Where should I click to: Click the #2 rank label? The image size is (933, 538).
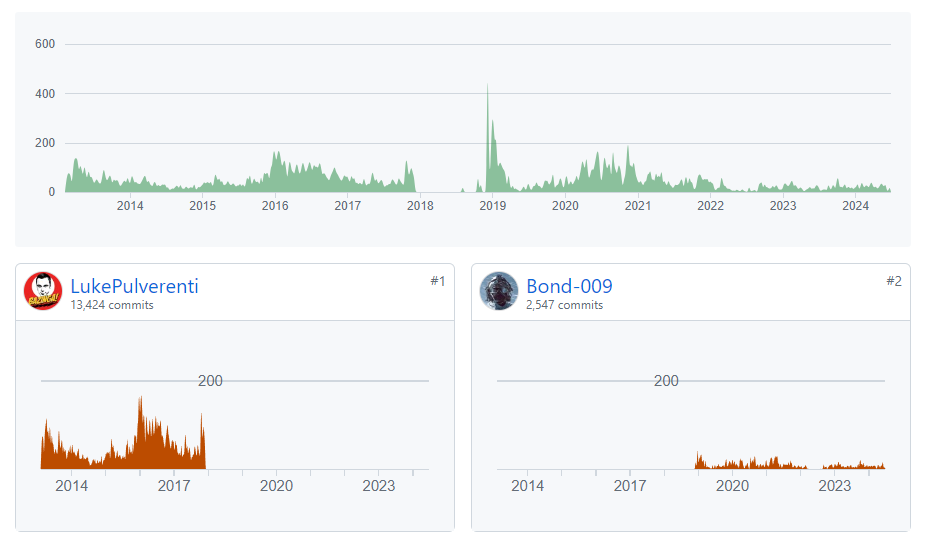tap(894, 281)
